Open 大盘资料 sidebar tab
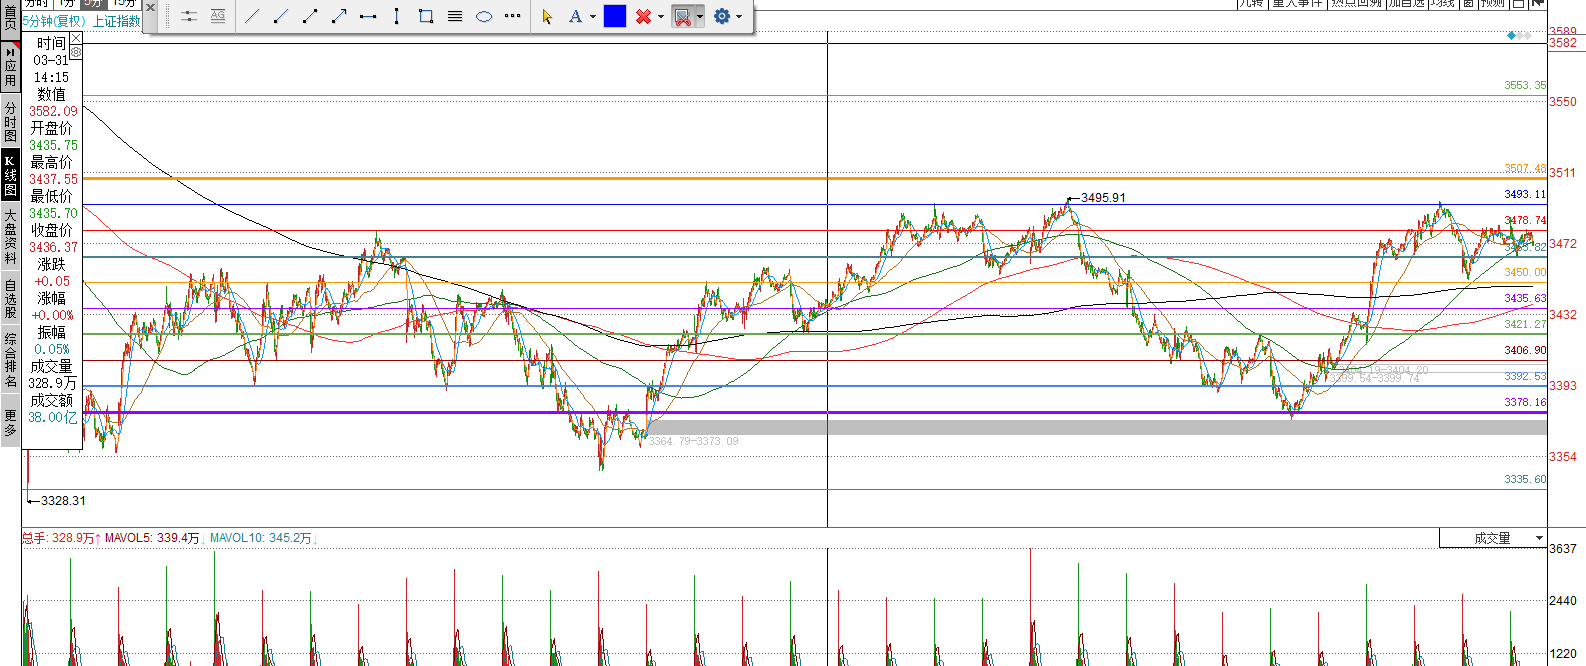Image resolution: width=1586 pixels, height=666 pixels. click(x=10, y=237)
